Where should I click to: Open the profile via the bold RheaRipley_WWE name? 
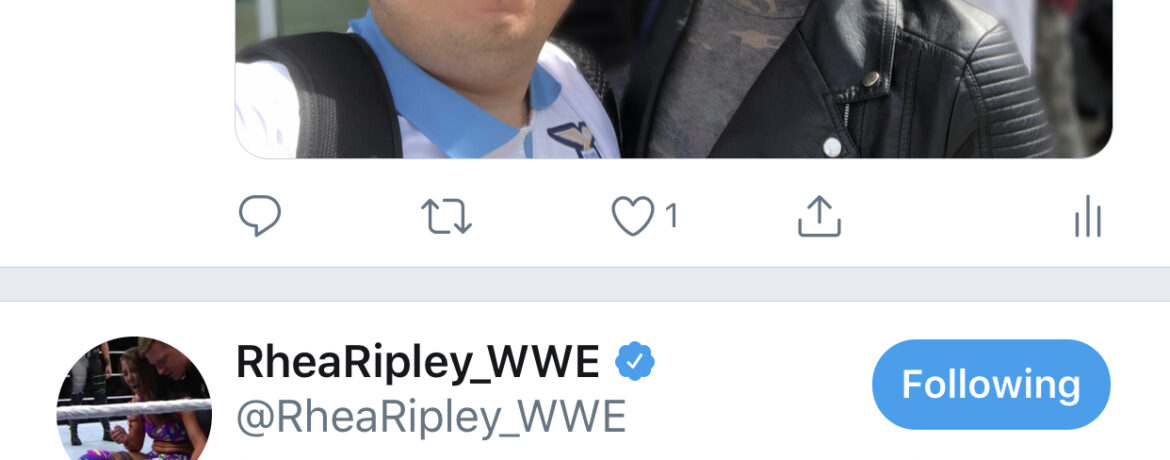[418, 361]
